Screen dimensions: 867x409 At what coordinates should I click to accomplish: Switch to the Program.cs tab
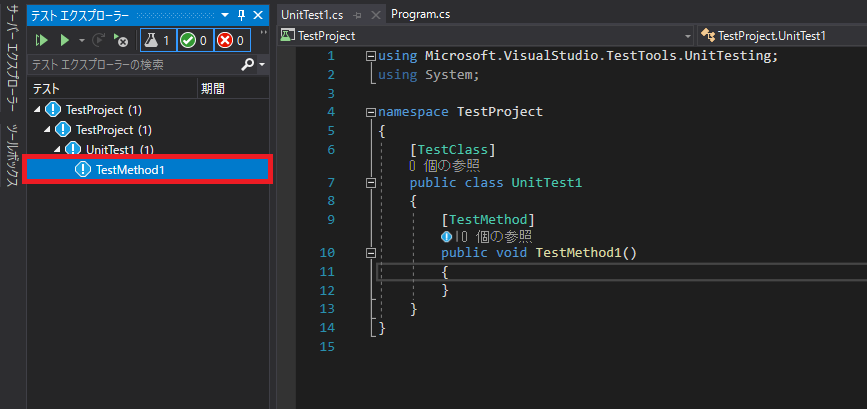420,14
